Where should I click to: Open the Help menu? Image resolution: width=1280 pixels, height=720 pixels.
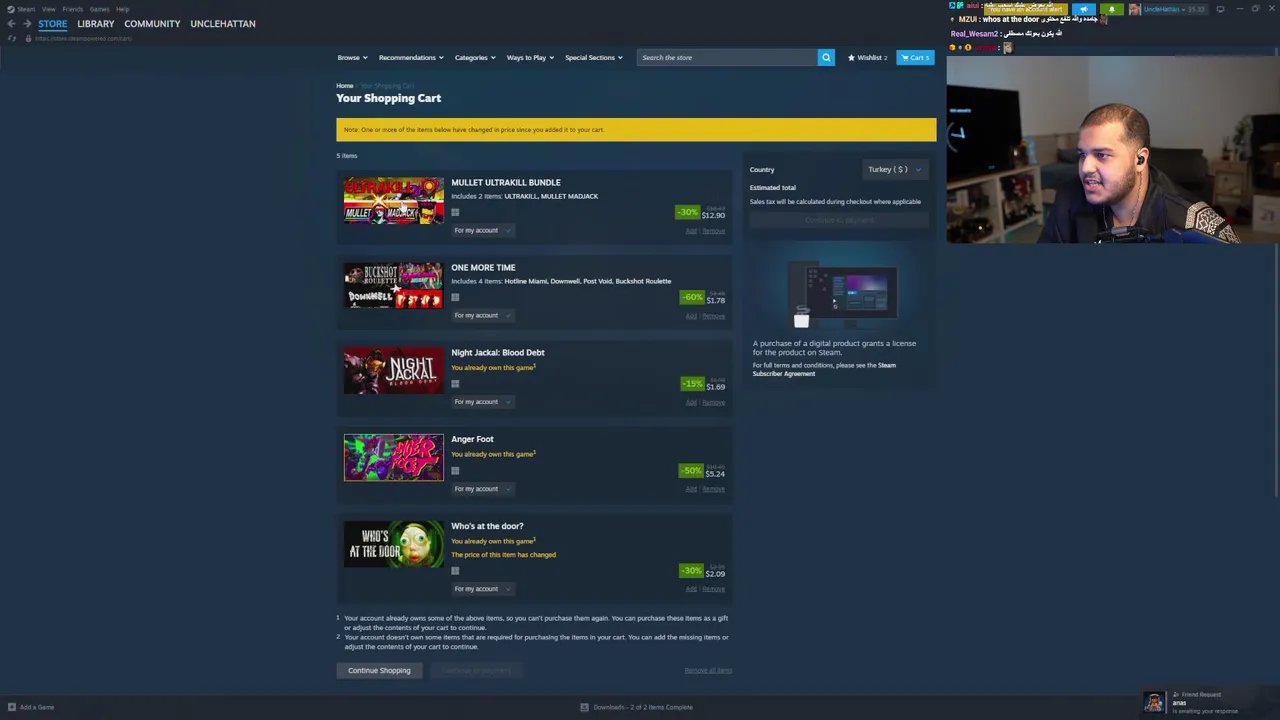tap(122, 9)
